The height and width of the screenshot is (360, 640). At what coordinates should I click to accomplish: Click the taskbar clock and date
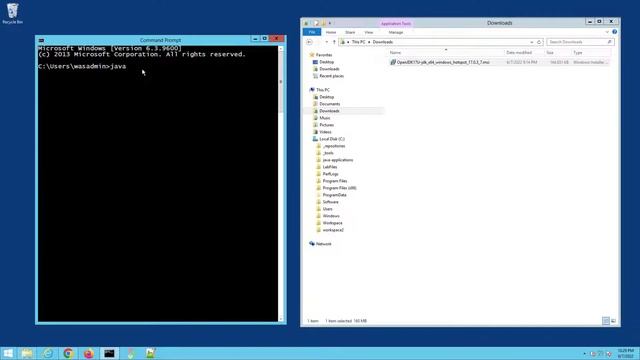click(625, 353)
